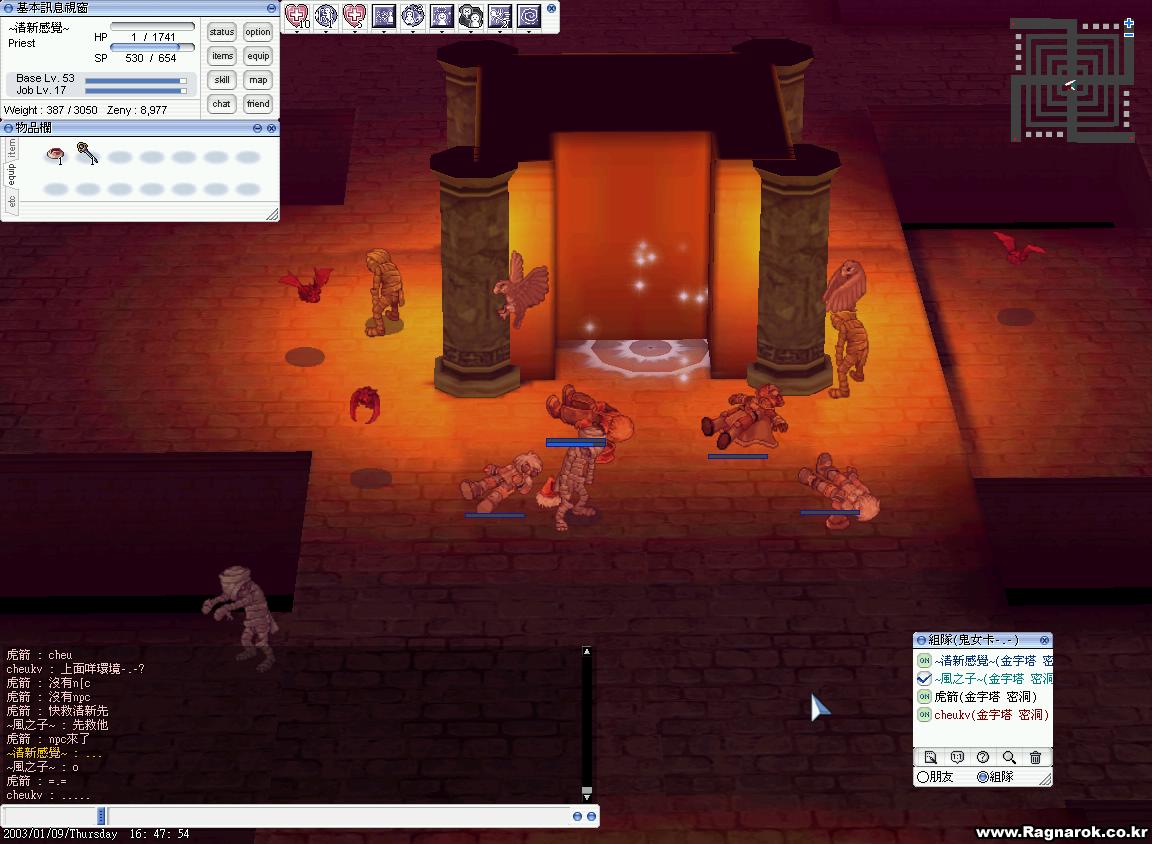Select party member cheukv(金字塔 密洞)
The image size is (1152, 844).
tap(991, 715)
